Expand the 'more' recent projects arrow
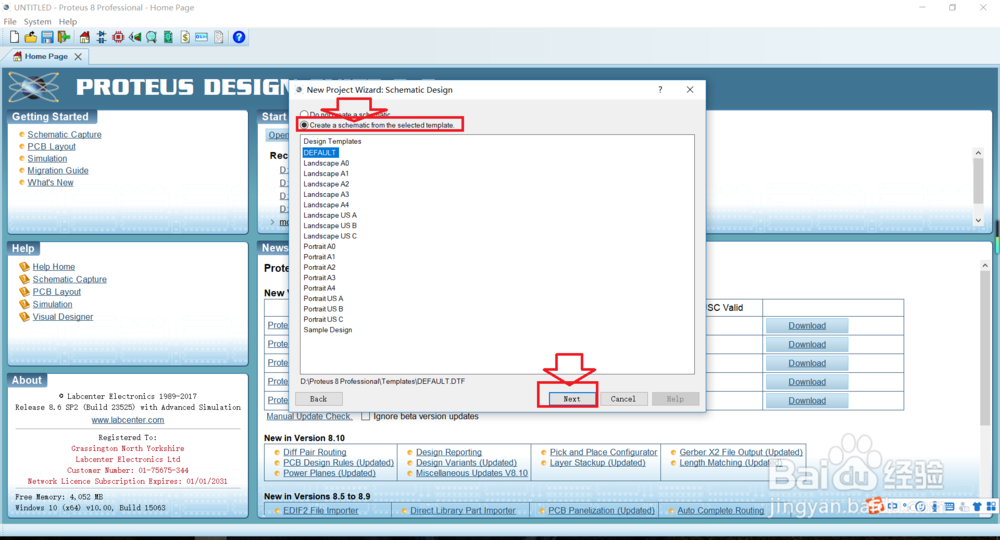 (x=273, y=222)
